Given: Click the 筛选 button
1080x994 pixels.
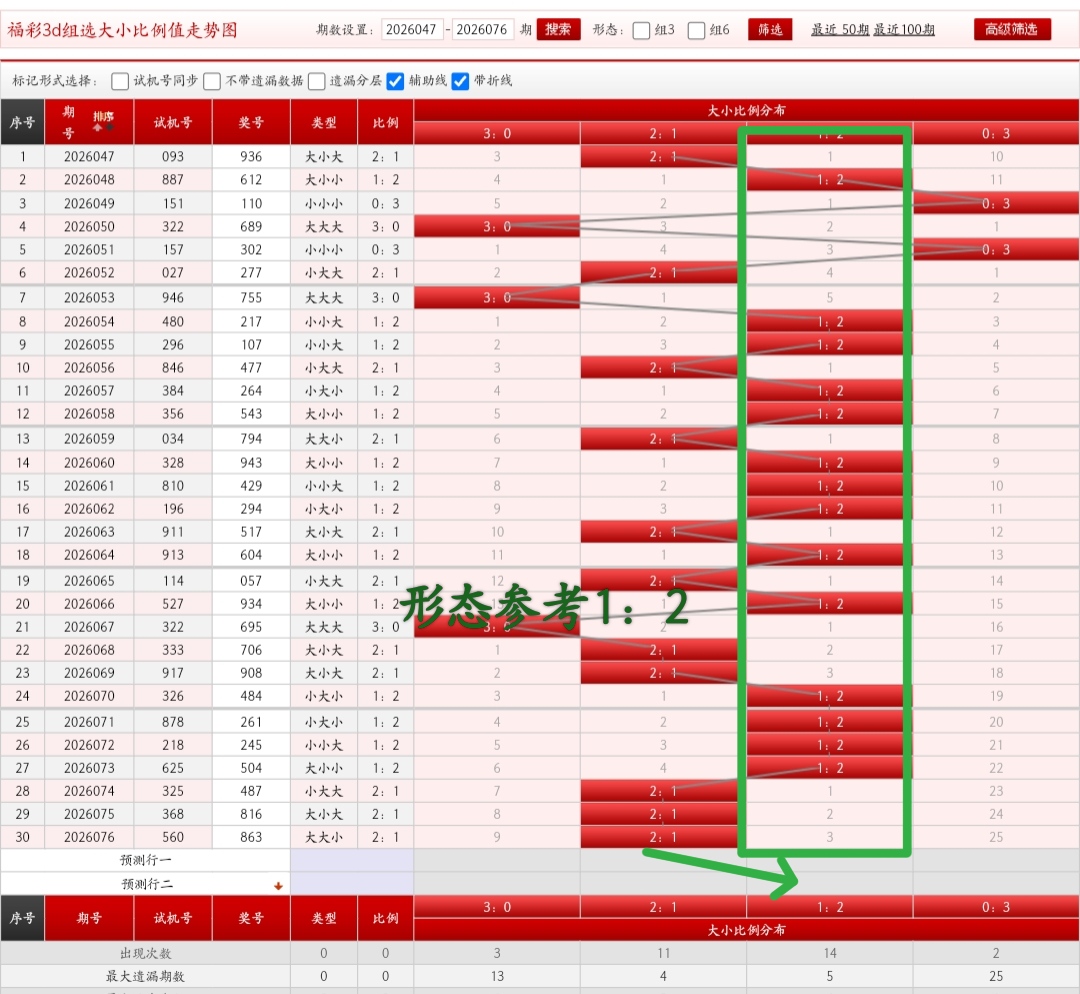Looking at the screenshot, I should point(770,30).
